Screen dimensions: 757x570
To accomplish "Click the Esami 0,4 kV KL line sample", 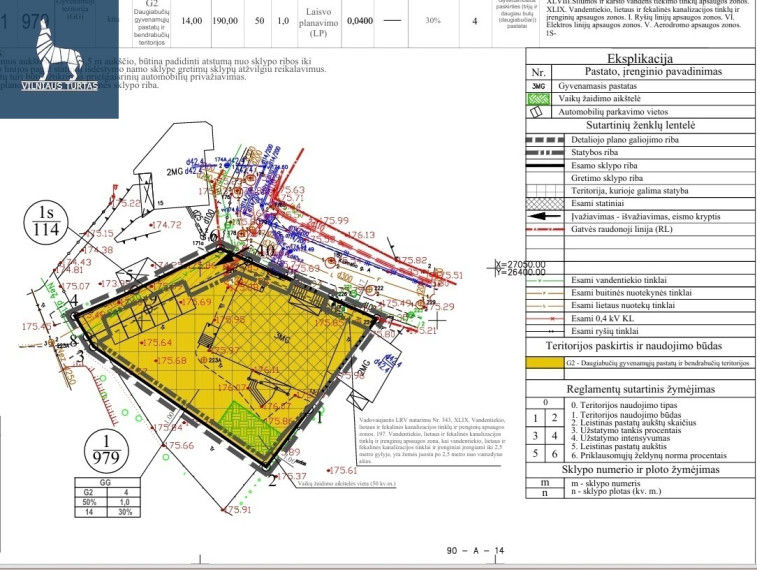I will coord(545,319).
